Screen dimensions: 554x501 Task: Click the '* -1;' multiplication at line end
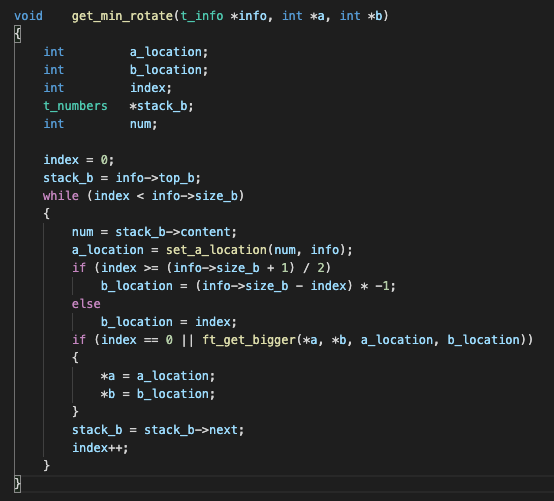pyautogui.click(x=378, y=286)
